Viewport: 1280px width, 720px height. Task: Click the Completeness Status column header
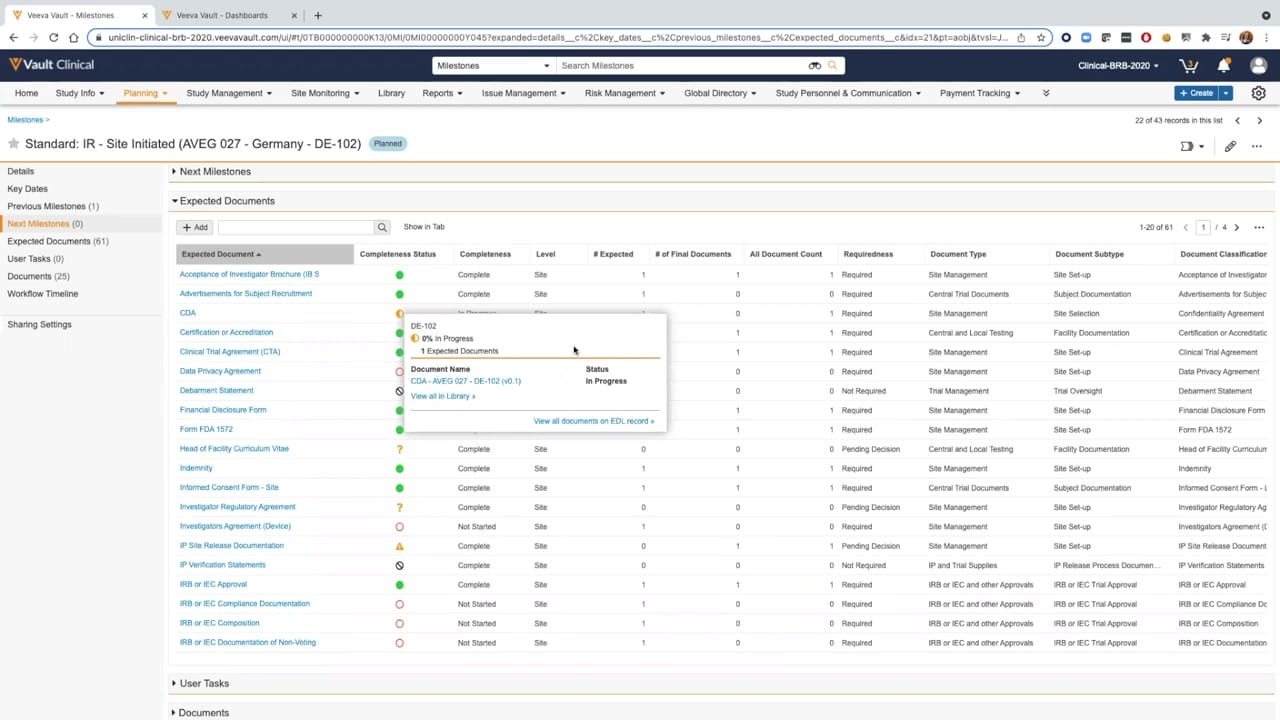[x=398, y=254]
